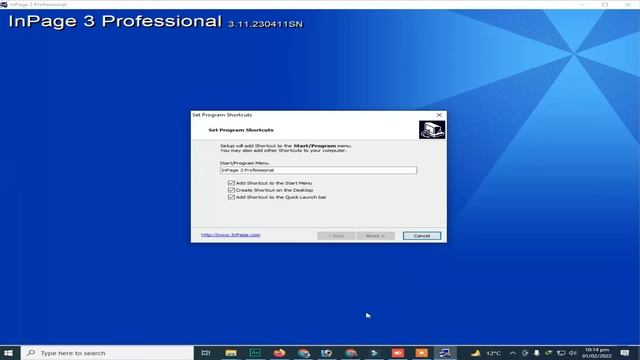This screenshot has width=640, height=360.
Task: Toggle 'Add Shortcut to the Start Menu' checkbox
Action: [231, 183]
